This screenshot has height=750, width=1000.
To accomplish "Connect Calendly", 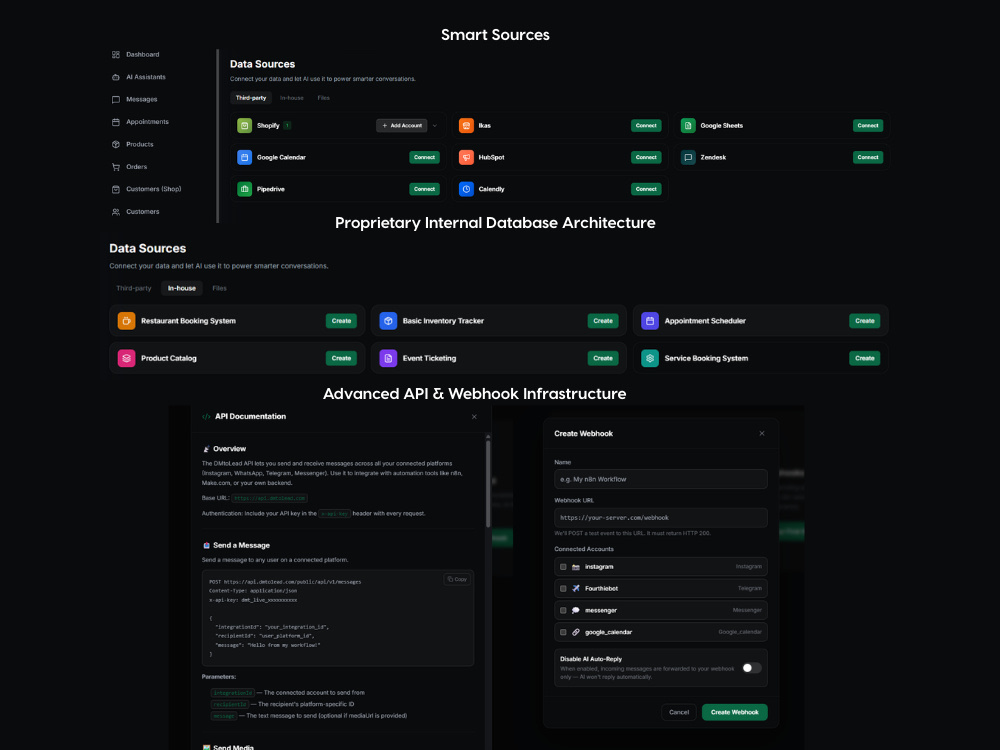I will (646, 189).
